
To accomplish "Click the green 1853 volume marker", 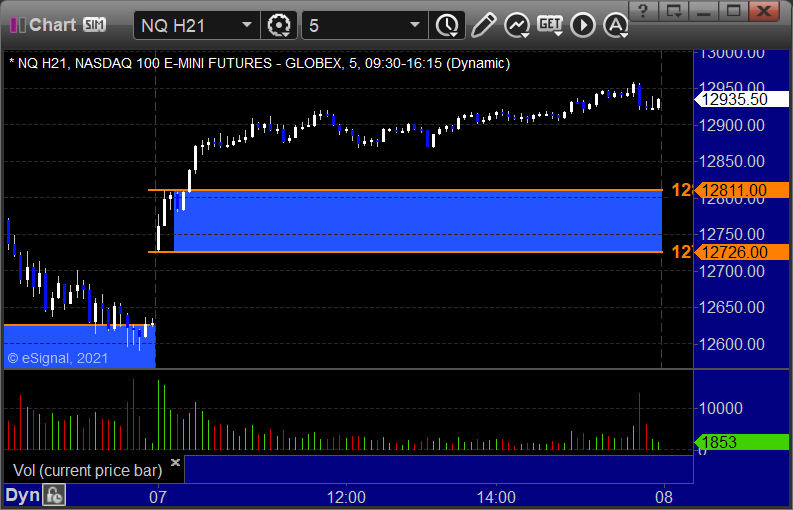I will [x=742, y=442].
